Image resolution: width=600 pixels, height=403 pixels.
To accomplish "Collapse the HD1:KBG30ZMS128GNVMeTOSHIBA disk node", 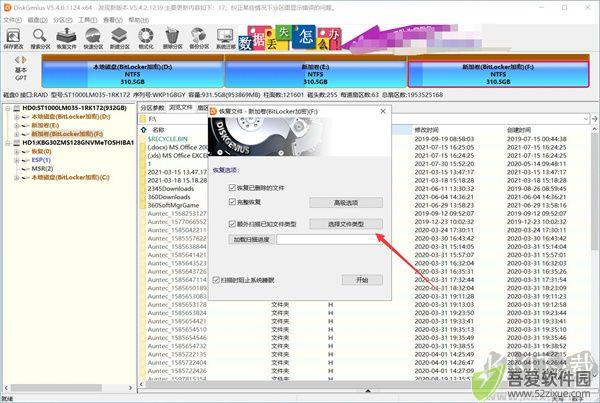I will click(8, 143).
